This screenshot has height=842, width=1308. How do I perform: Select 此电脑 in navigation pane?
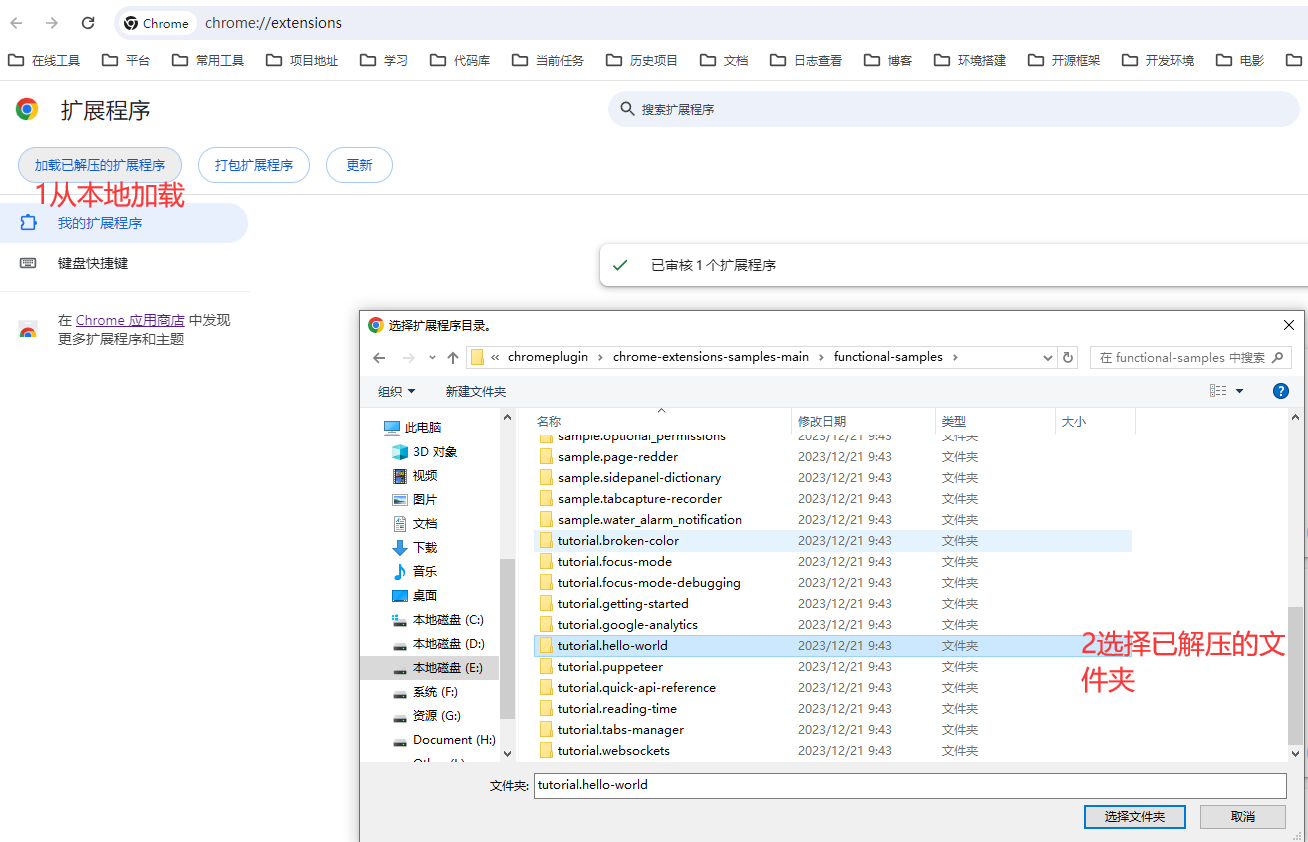click(x=413, y=428)
